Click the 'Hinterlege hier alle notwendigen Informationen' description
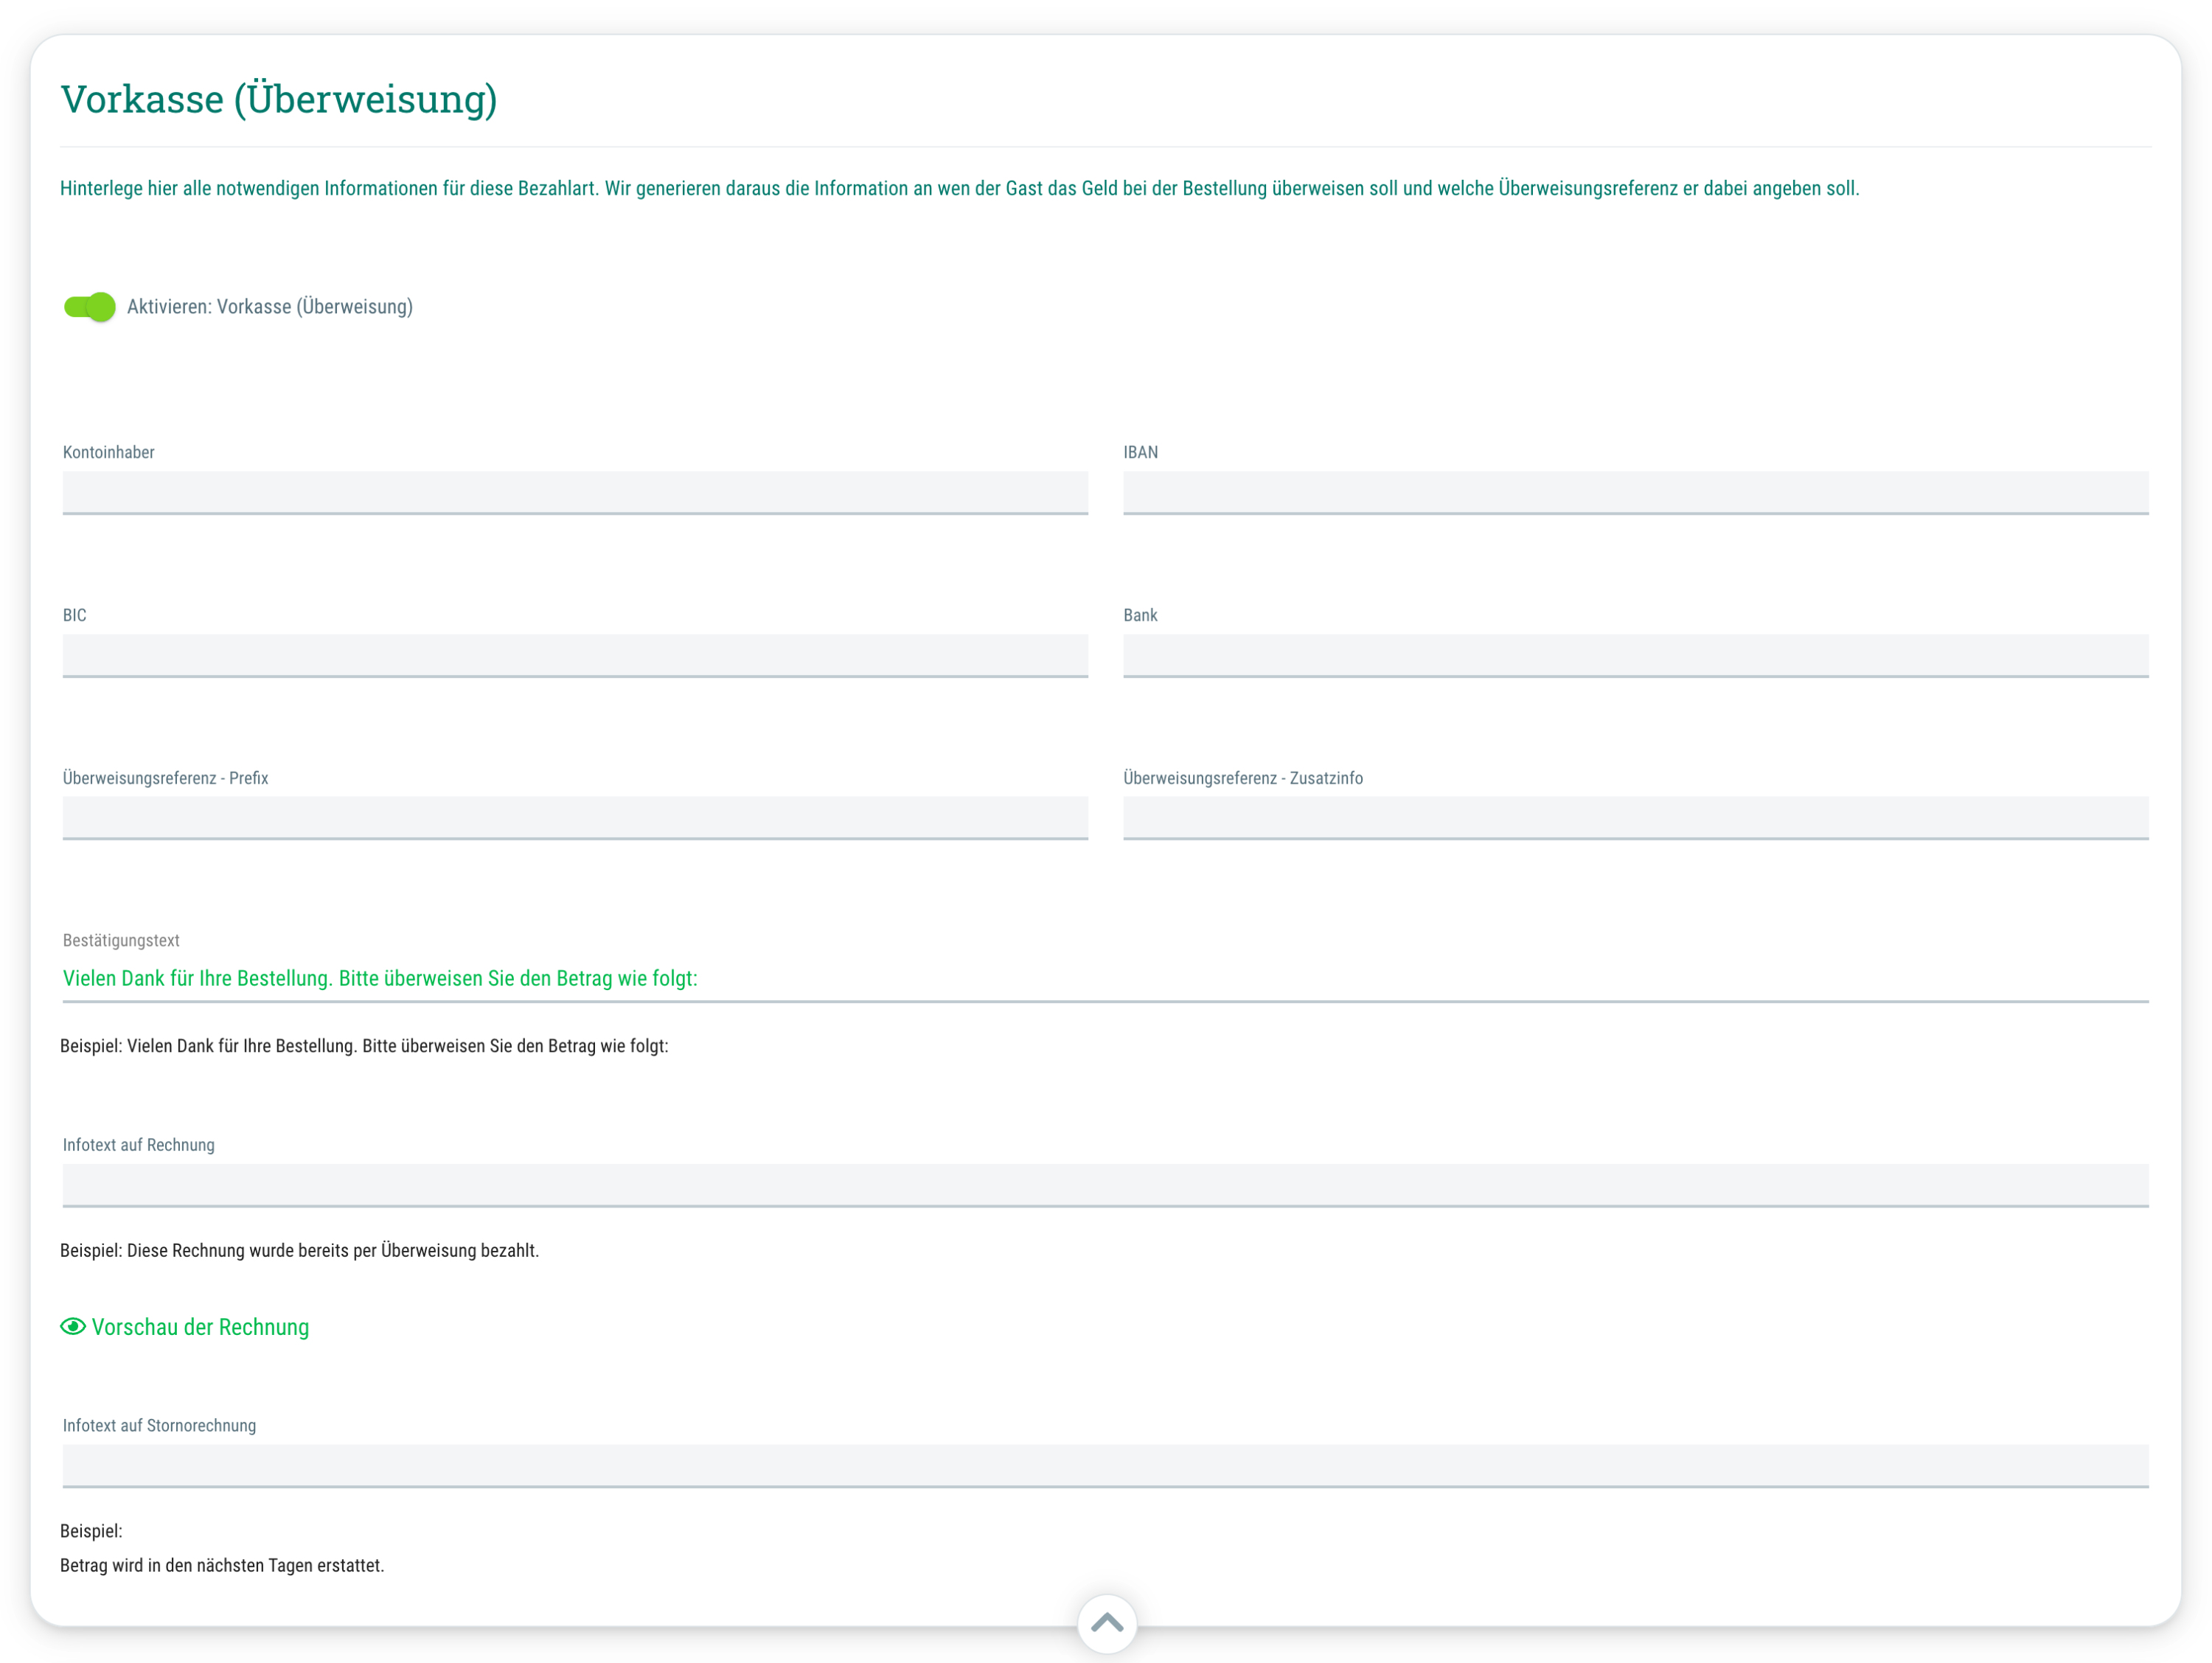Screen dimensions: 2212x1663 click(960, 189)
